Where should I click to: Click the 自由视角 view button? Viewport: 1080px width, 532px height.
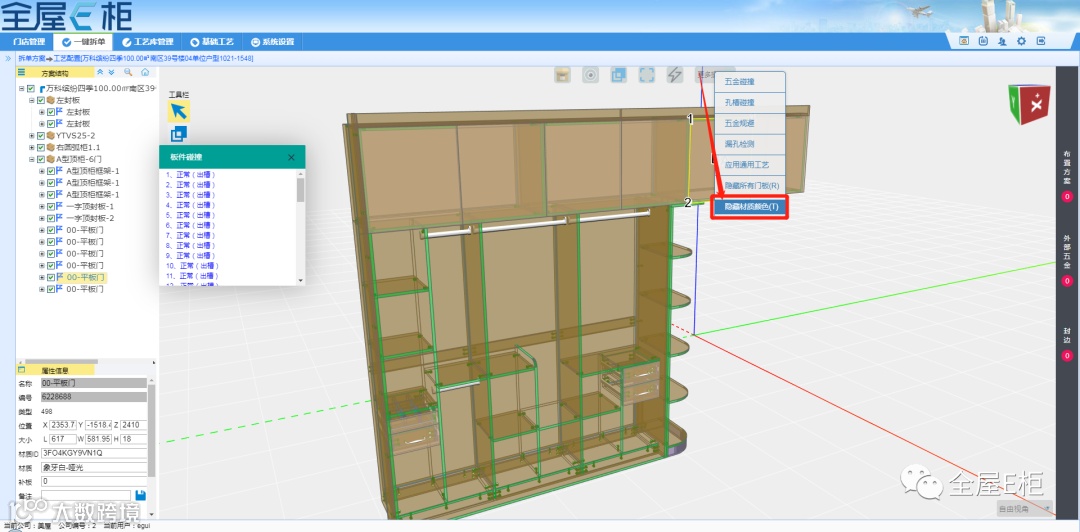click(x=1024, y=509)
